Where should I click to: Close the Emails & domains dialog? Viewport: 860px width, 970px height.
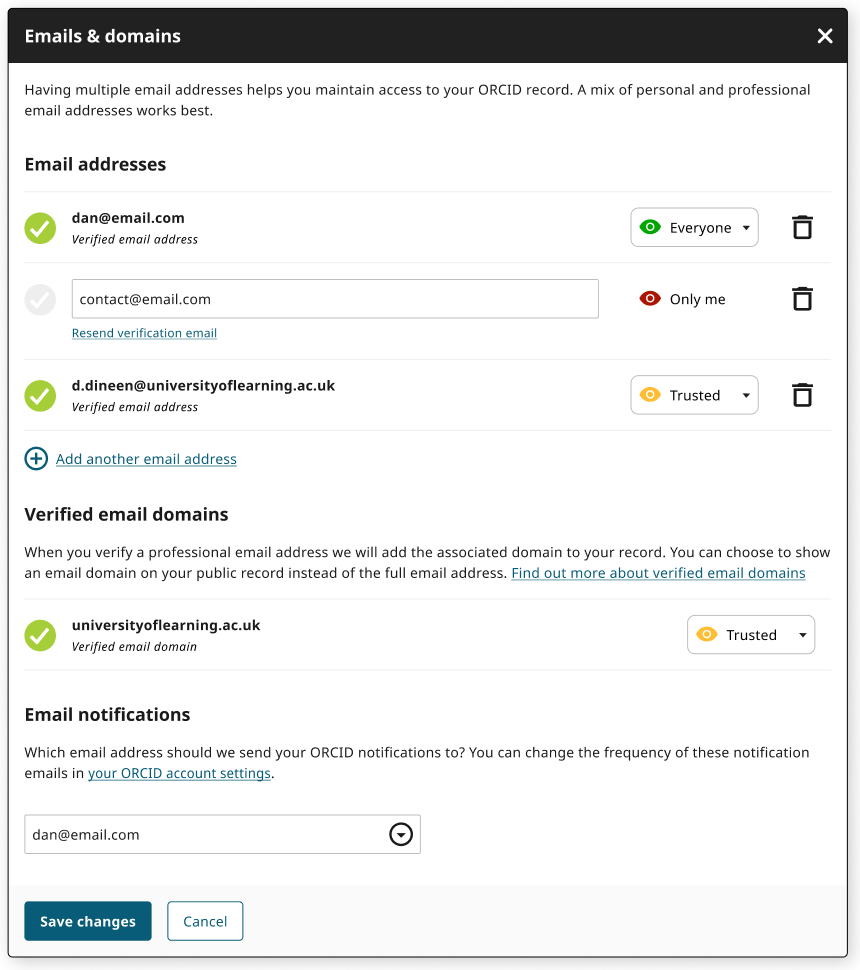pos(825,36)
